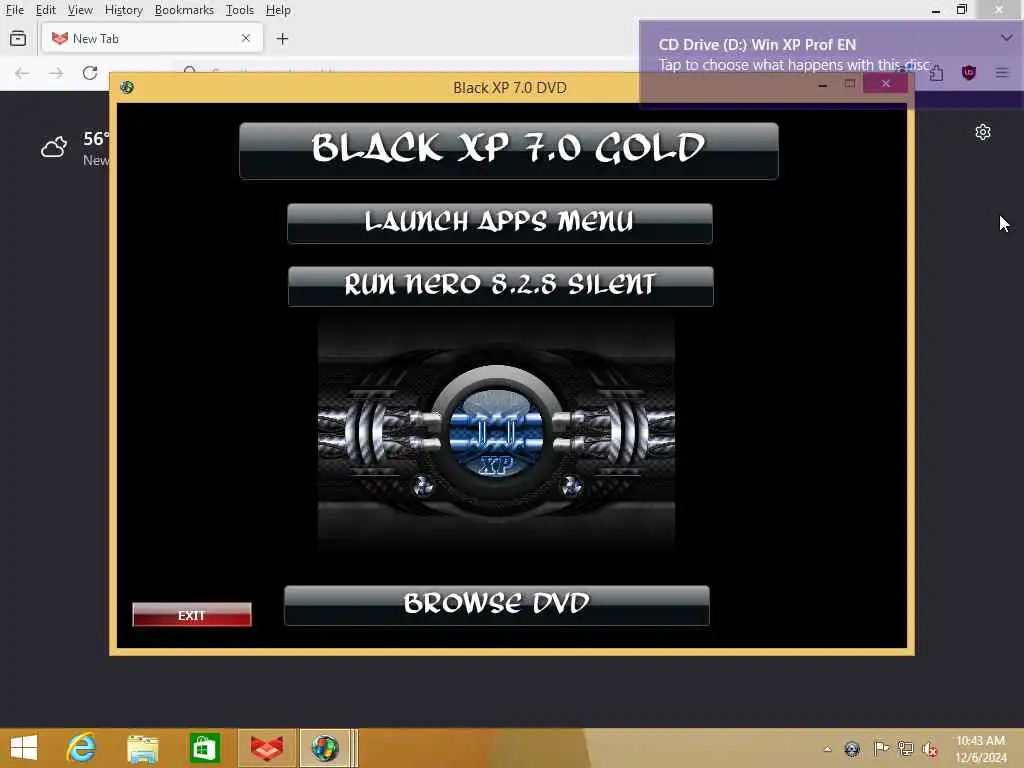Screen dimensions: 1024x768
Task: Minimize the Black XP 7.0 DVD window
Action: 823,84
